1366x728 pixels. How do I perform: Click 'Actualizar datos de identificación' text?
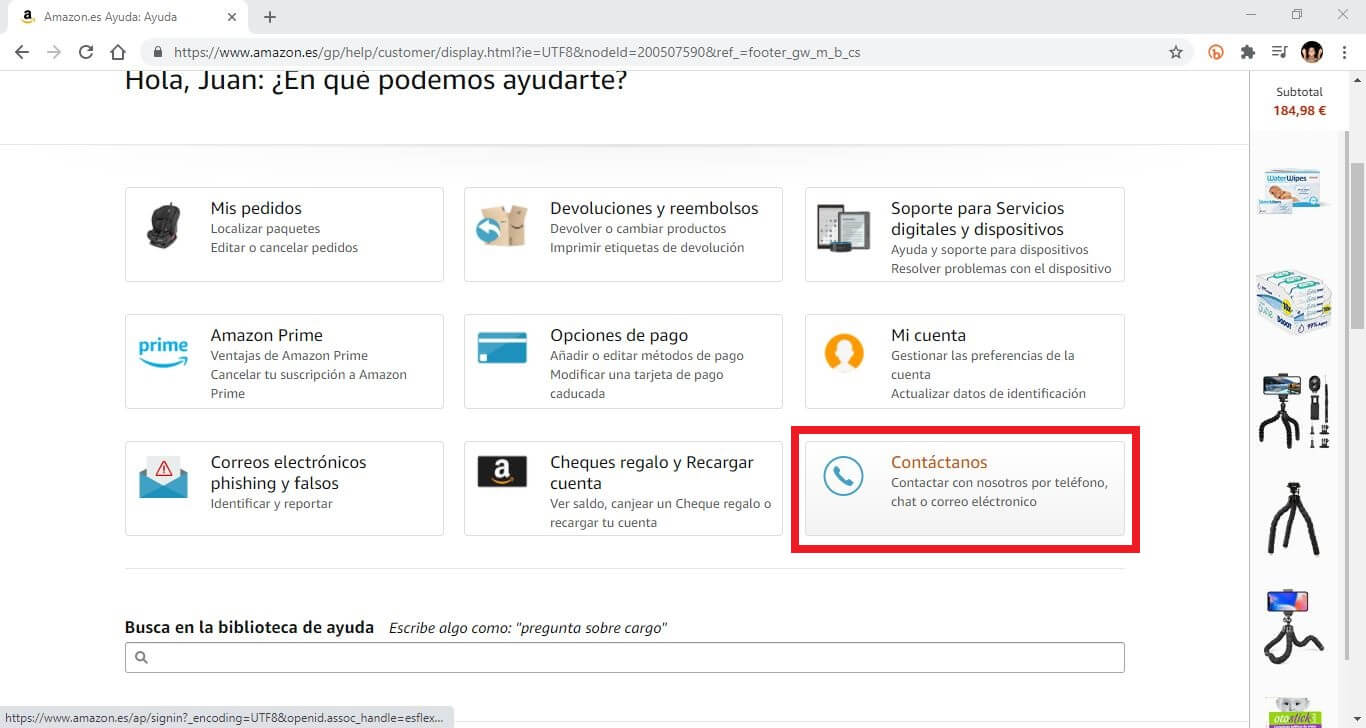pyautogui.click(x=988, y=393)
